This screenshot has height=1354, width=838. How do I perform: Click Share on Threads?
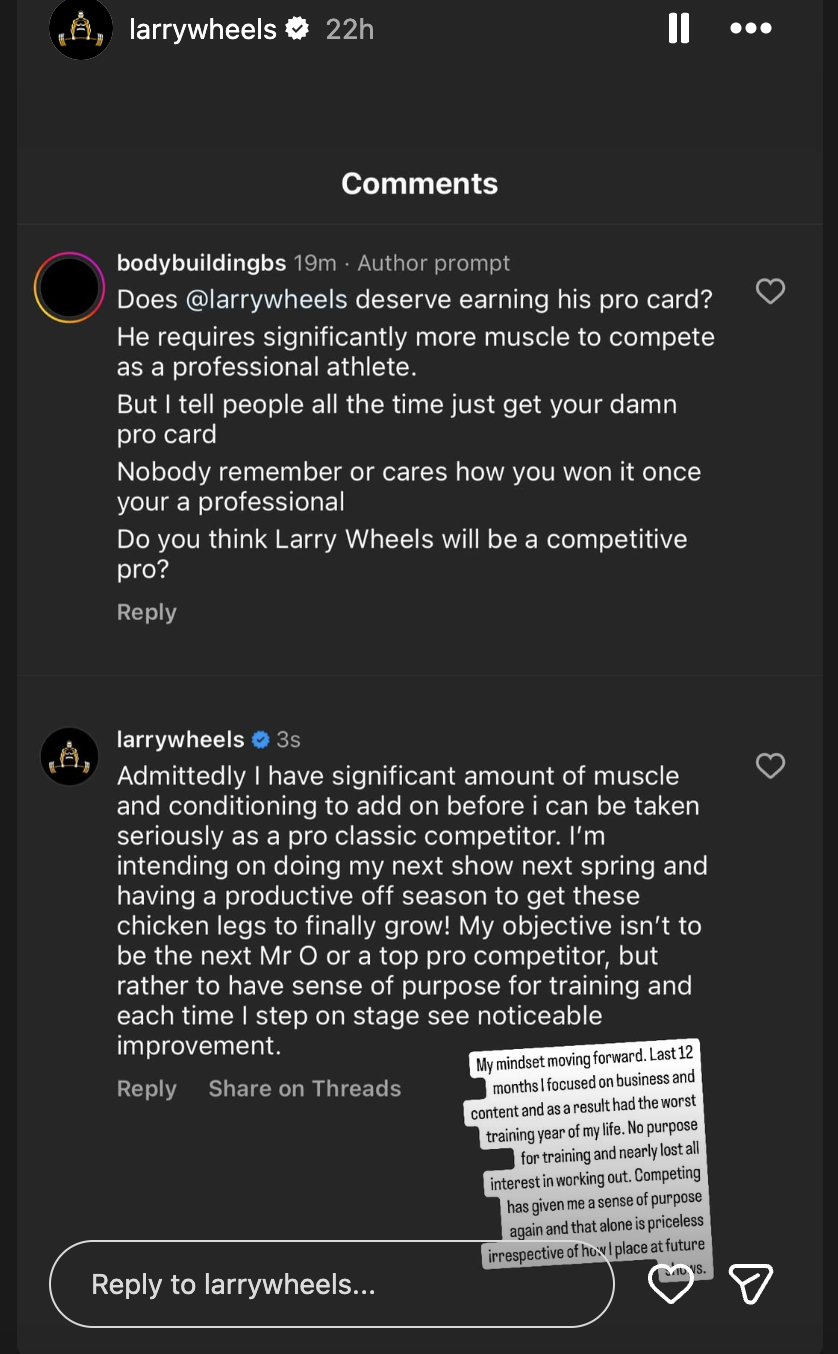[x=304, y=1089]
